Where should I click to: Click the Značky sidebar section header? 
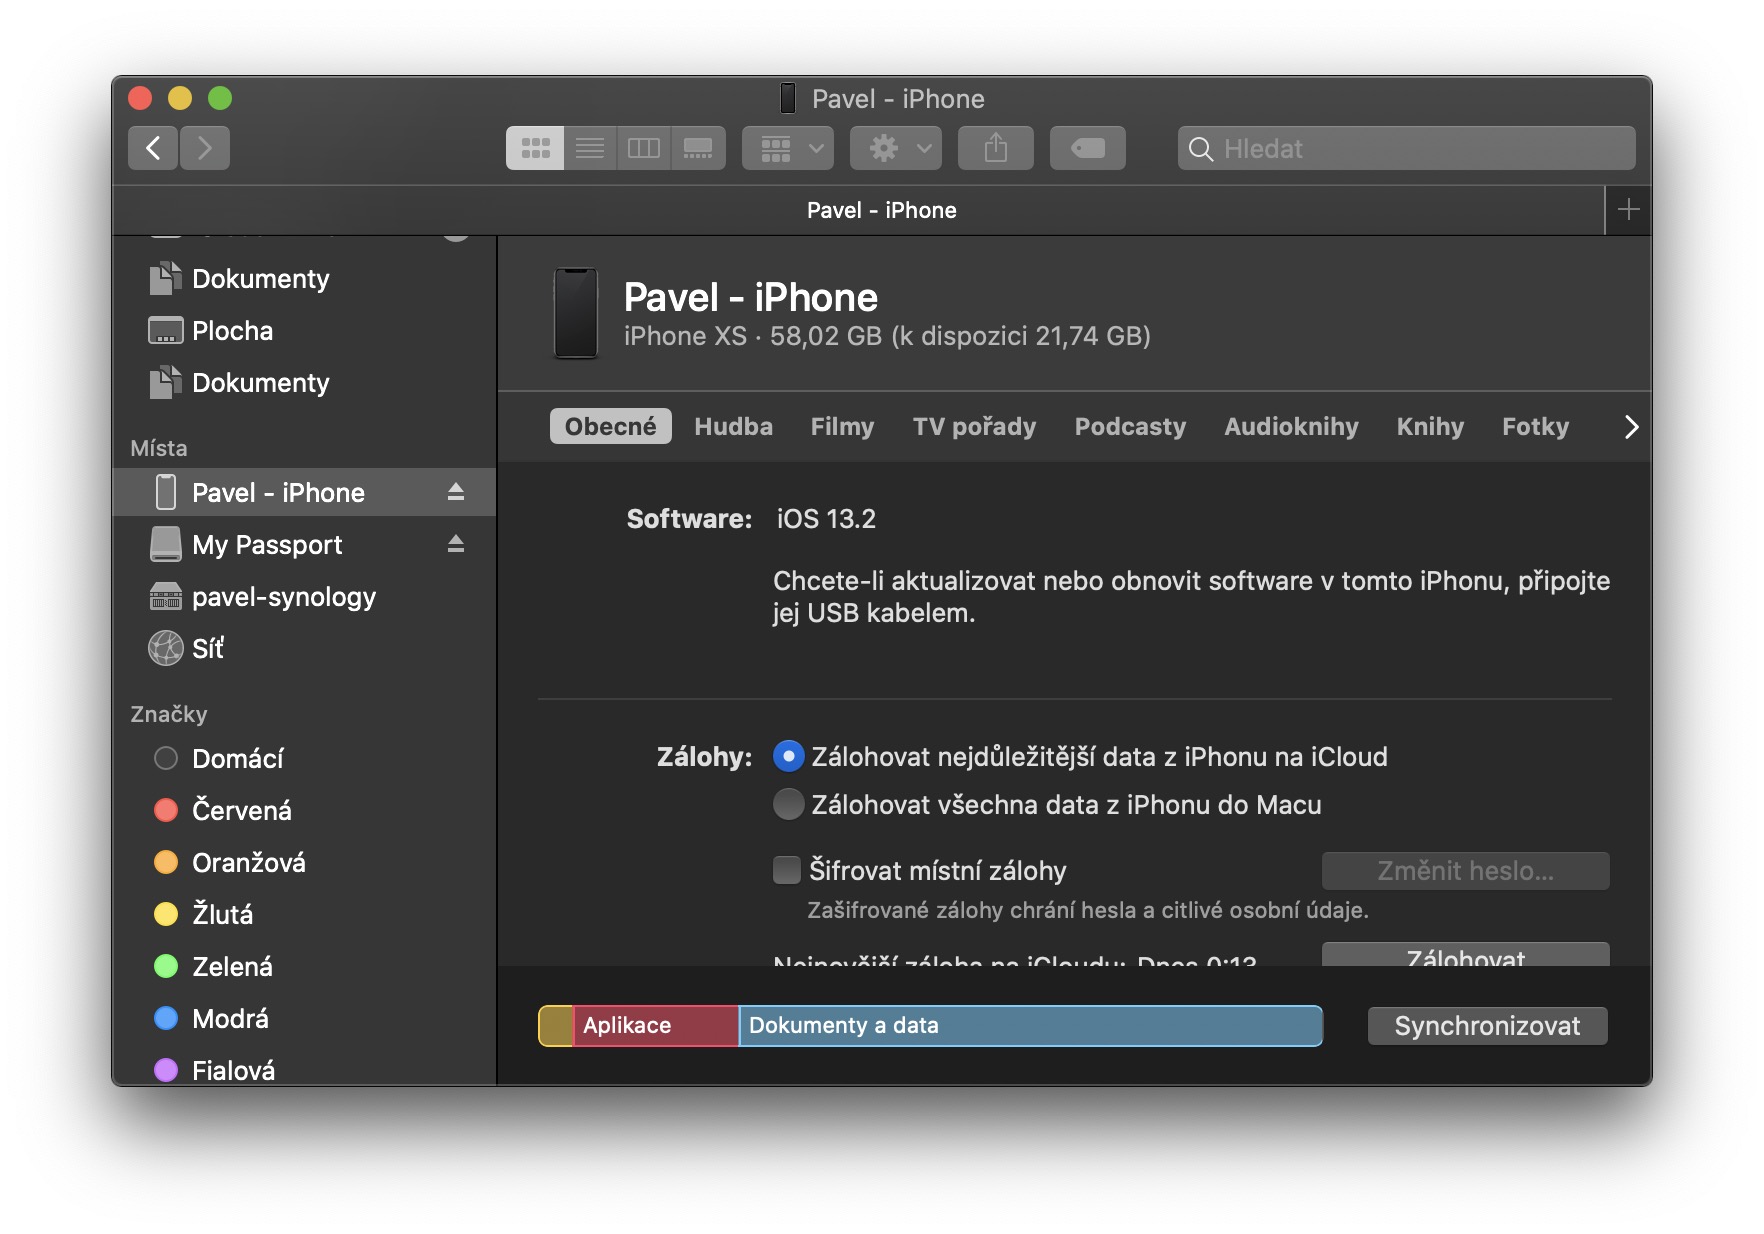[169, 714]
